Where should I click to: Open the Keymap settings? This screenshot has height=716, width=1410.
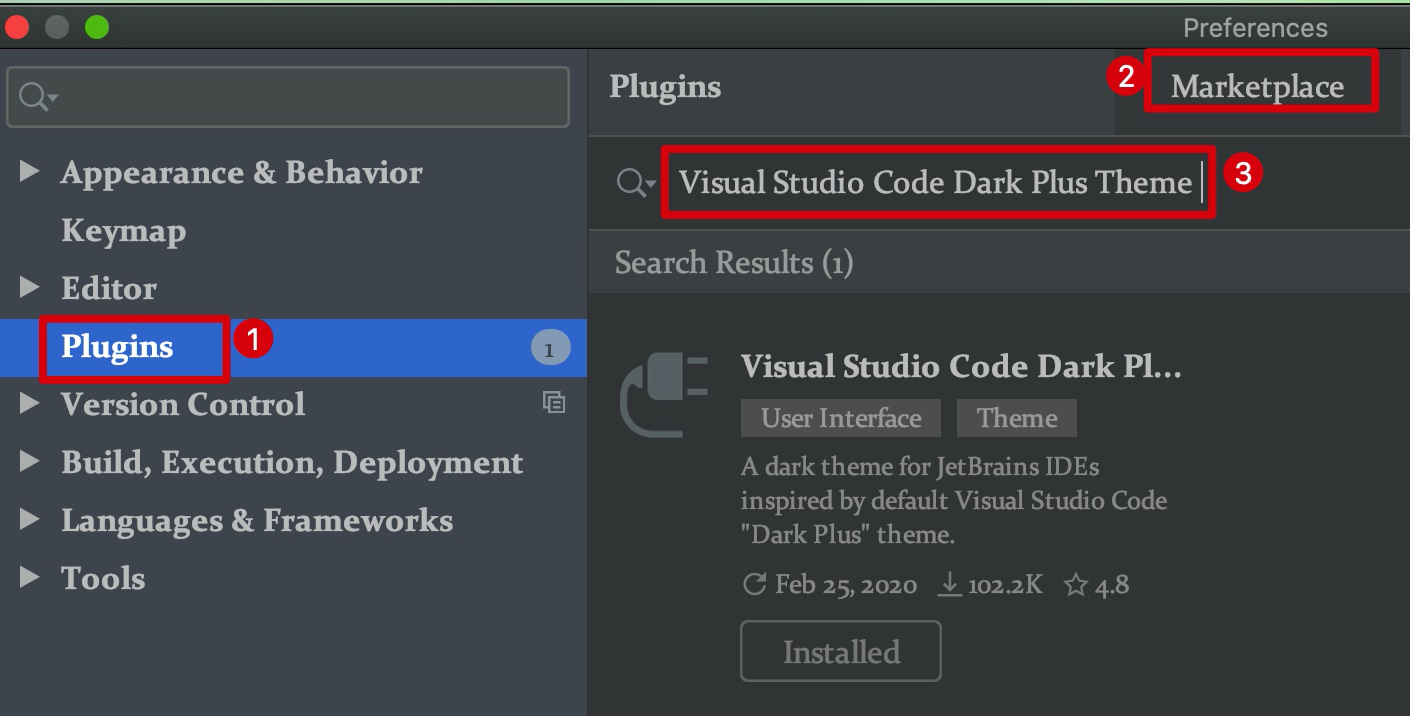[123, 231]
